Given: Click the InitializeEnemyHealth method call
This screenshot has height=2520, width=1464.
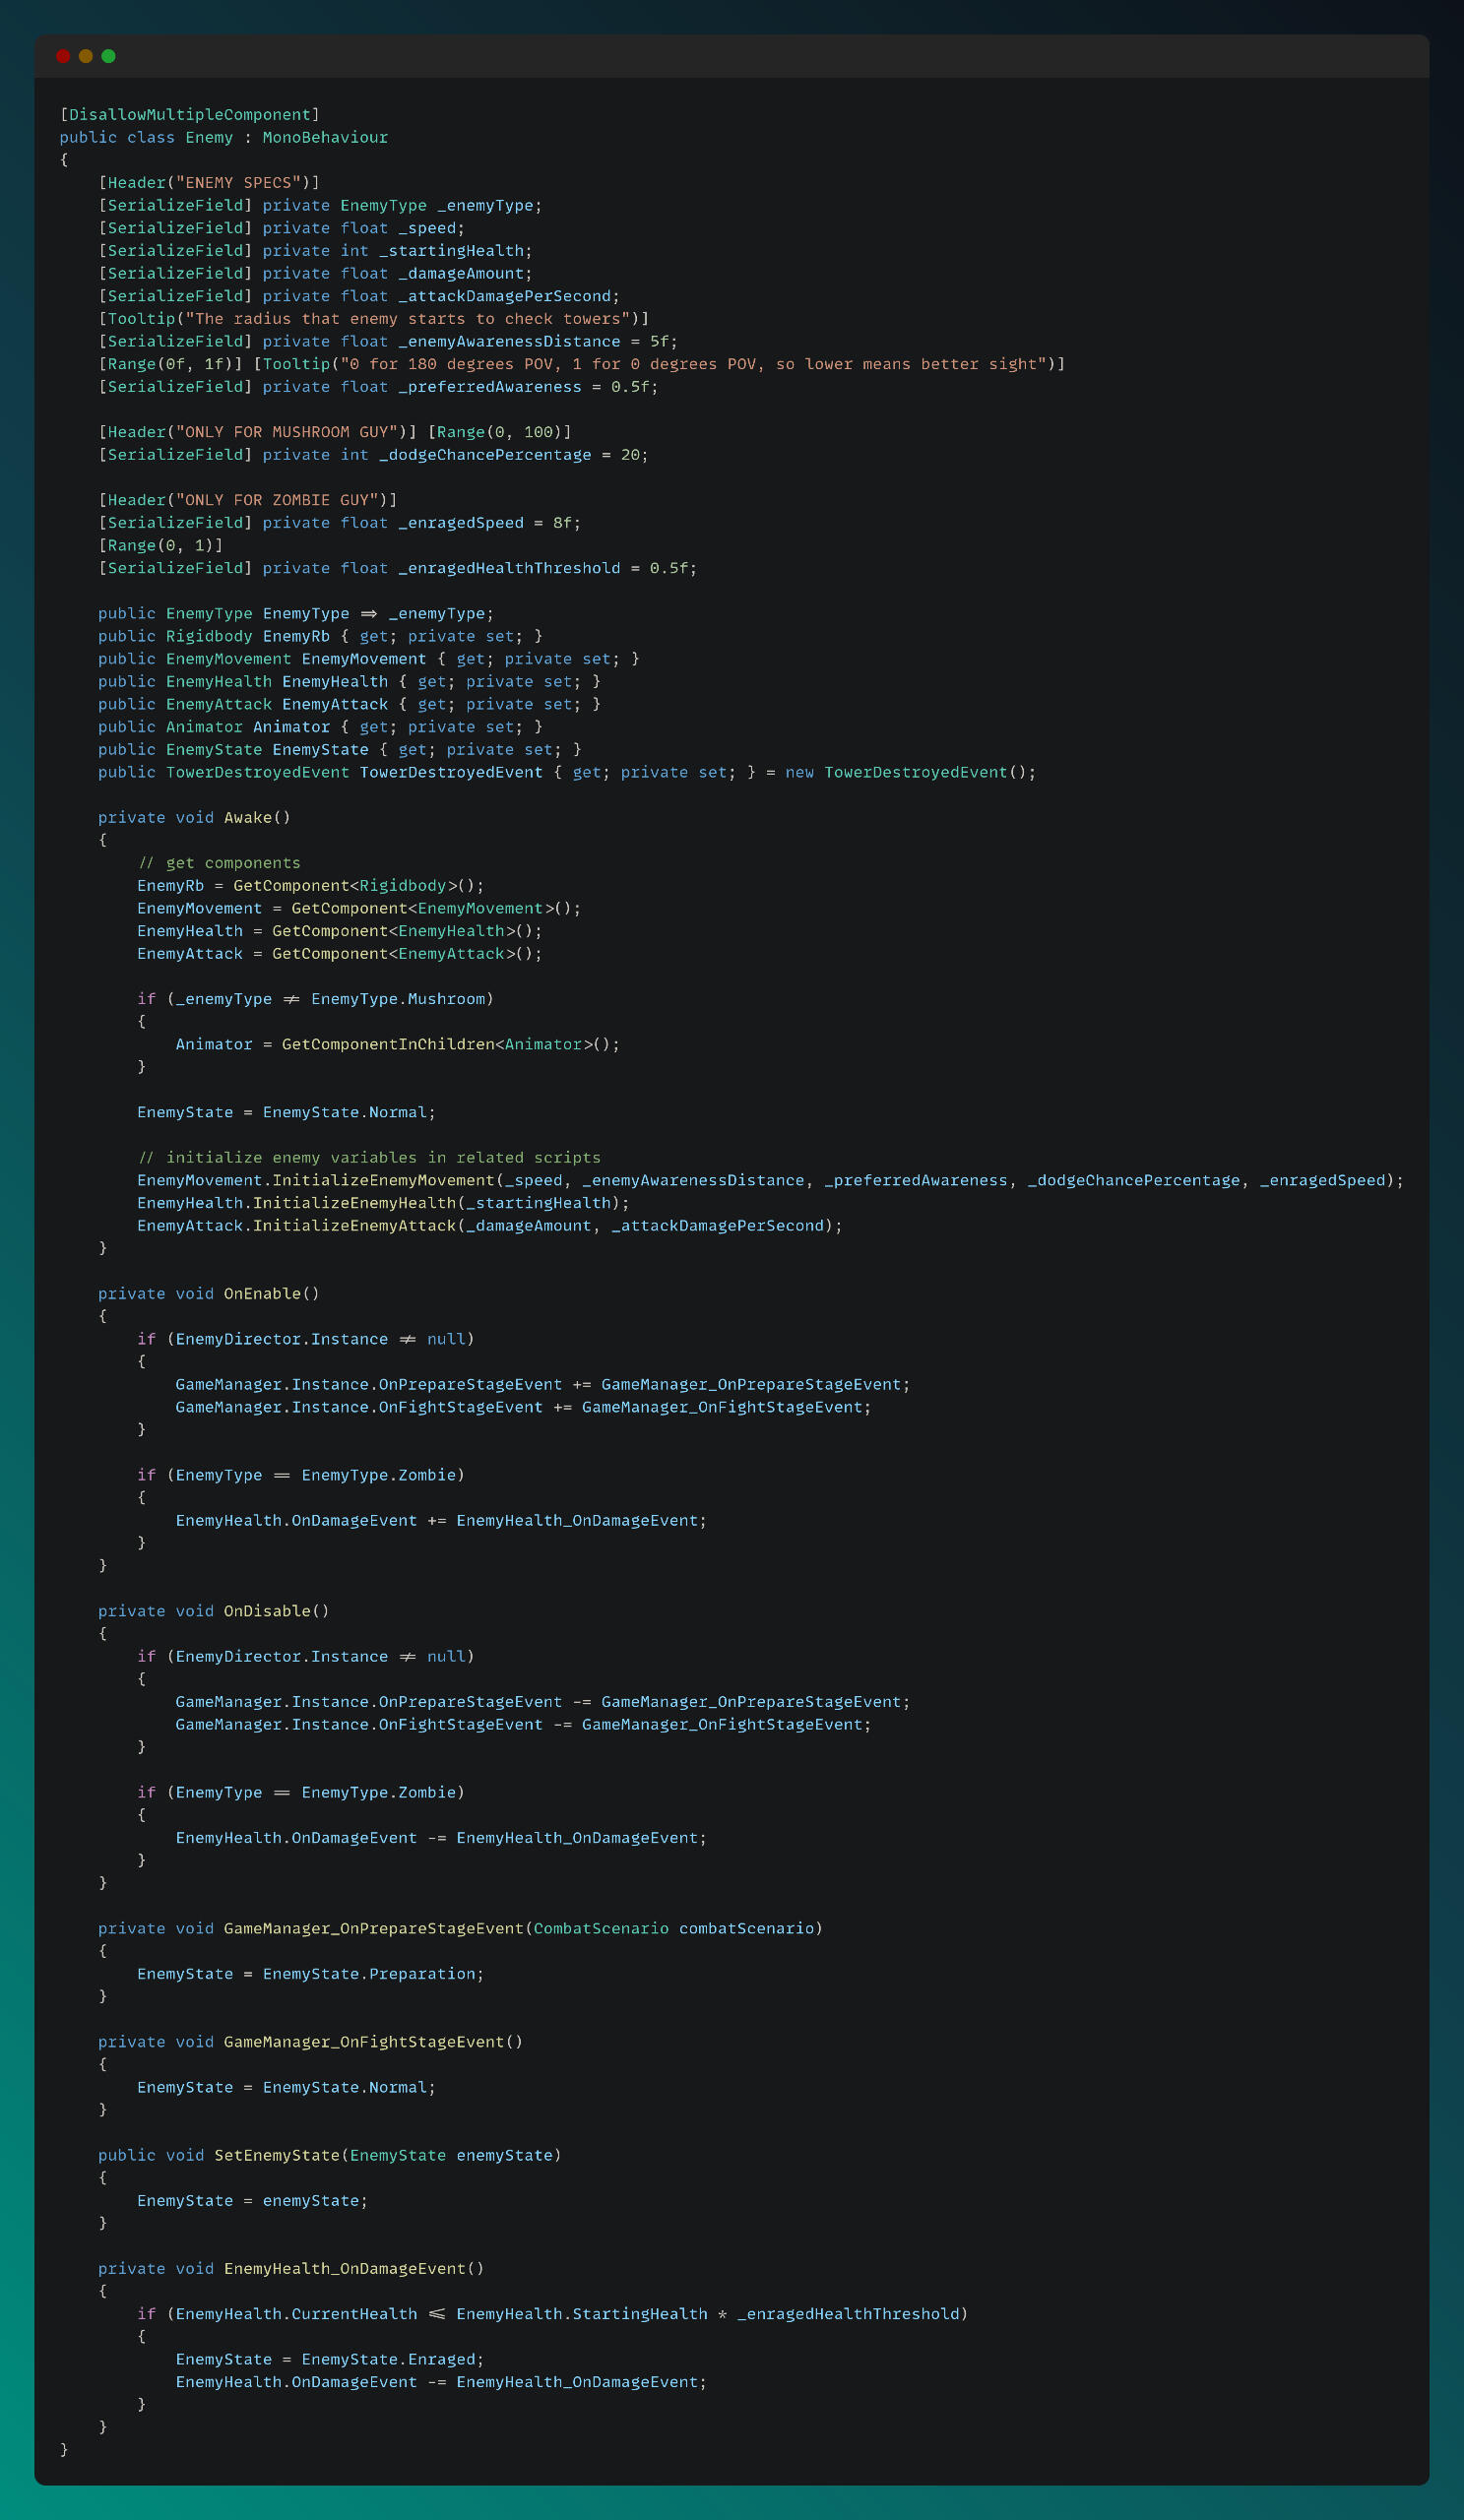Looking at the screenshot, I should 354,1203.
